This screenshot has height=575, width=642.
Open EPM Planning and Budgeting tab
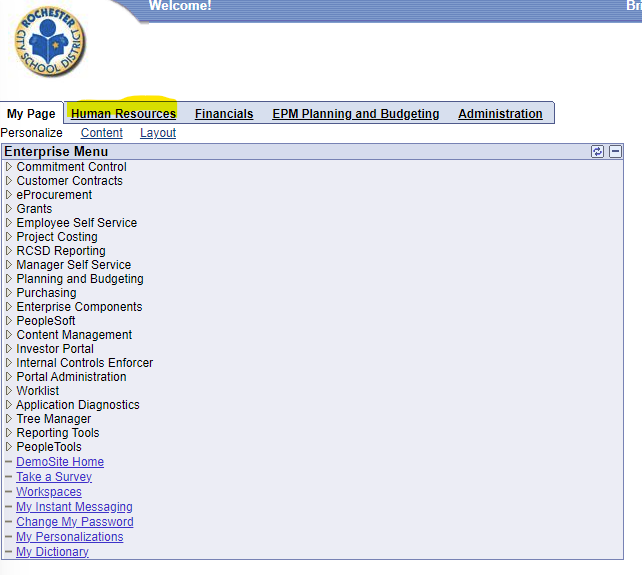point(356,113)
